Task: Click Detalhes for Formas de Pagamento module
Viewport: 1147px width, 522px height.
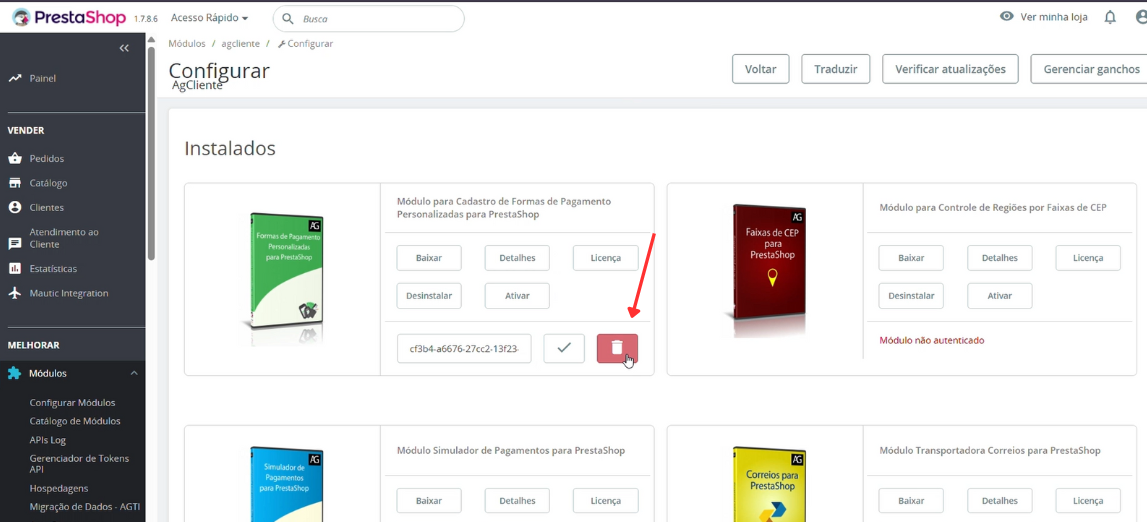Action: [x=517, y=258]
